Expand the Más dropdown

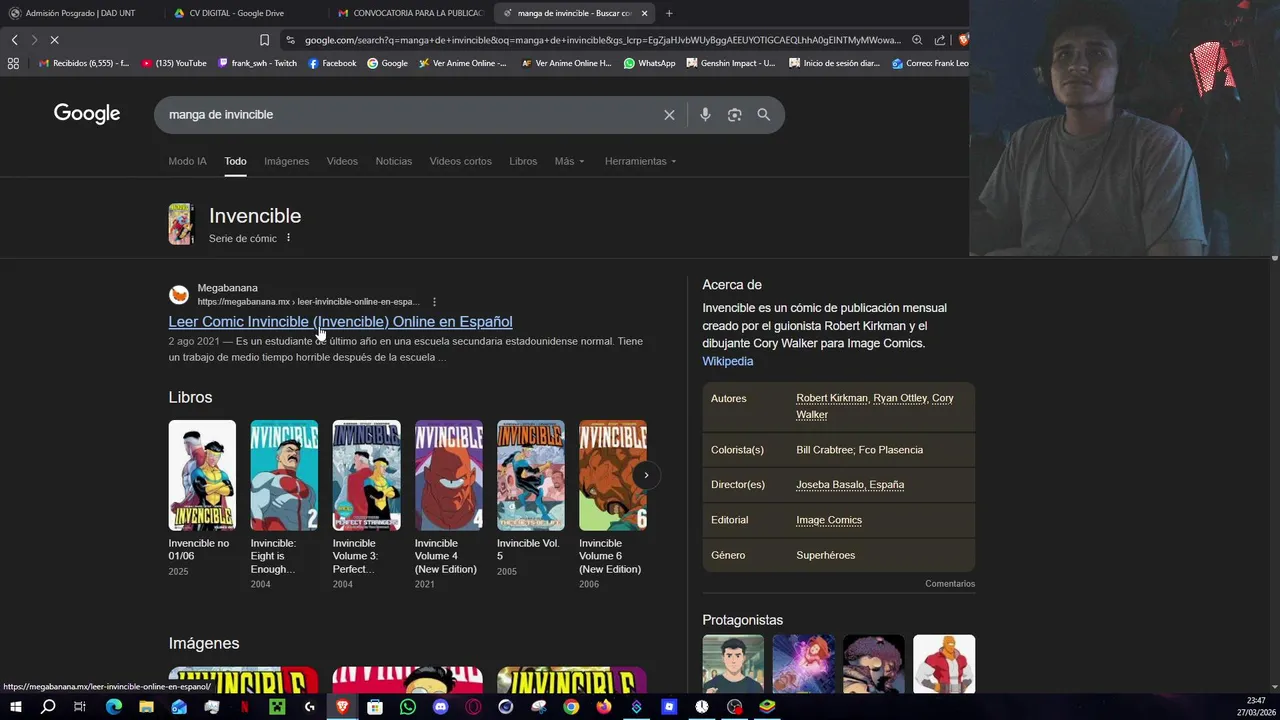570,161
